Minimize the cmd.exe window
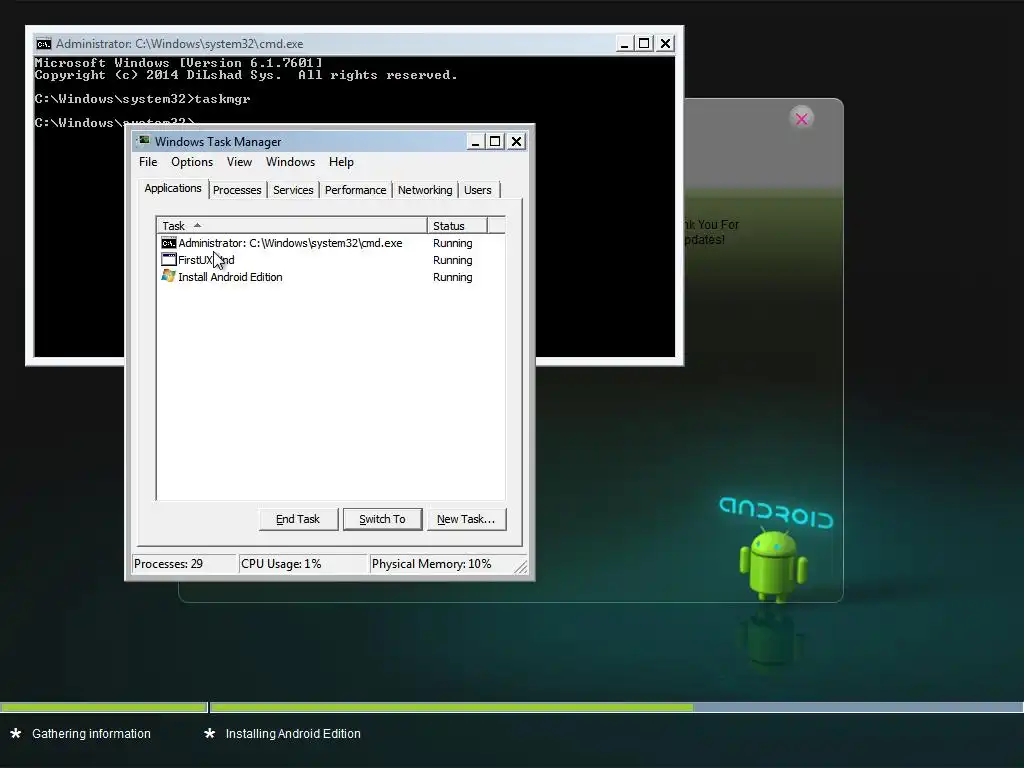Image resolution: width=1024 pixels, height=768 pixels. pos(624,44)
